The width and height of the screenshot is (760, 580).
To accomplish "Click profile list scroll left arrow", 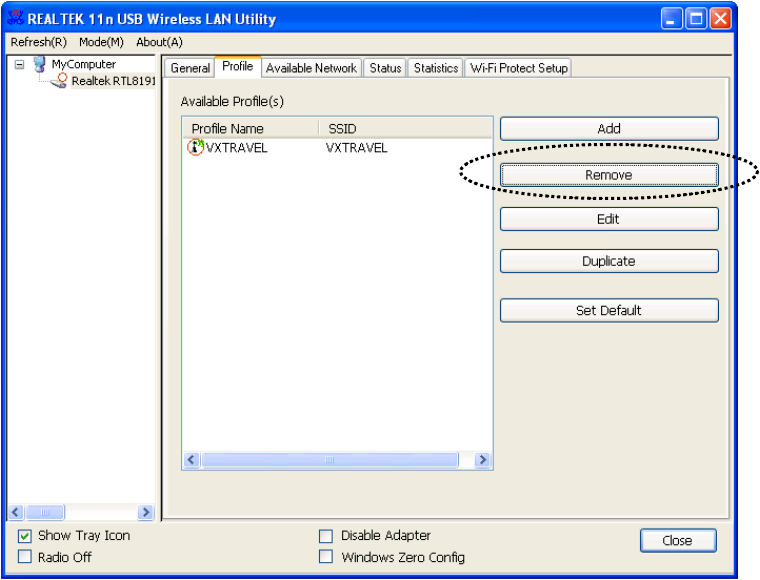I will pos(191,459).
